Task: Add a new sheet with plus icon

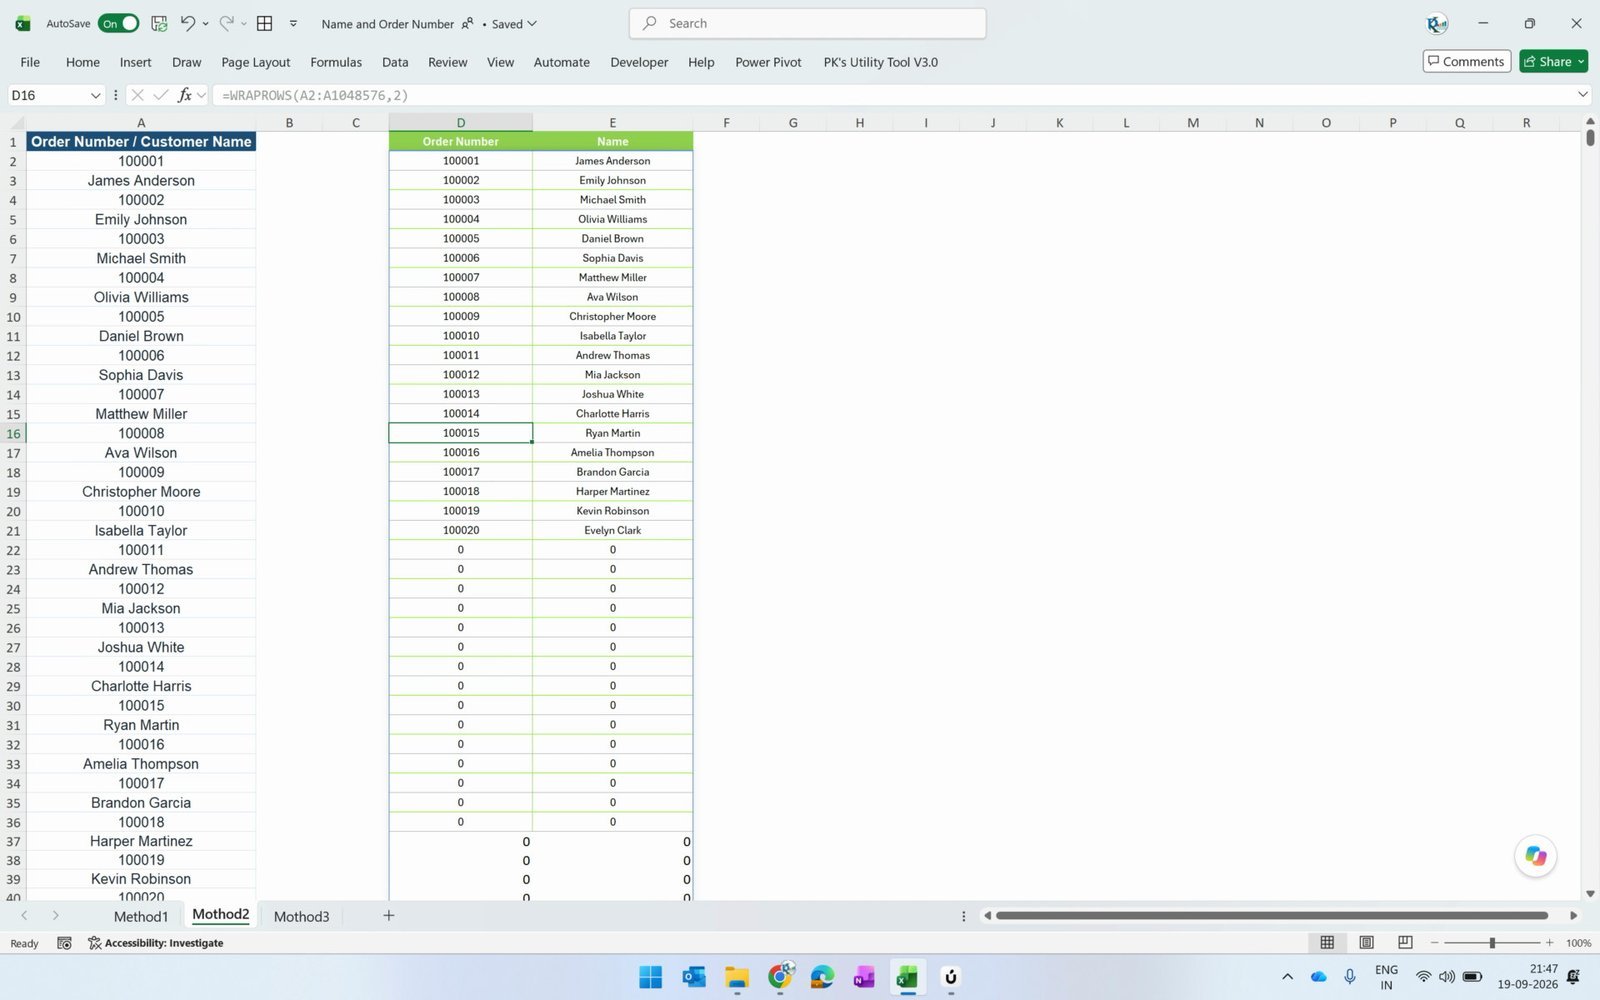Action: (x=389, y=915)
